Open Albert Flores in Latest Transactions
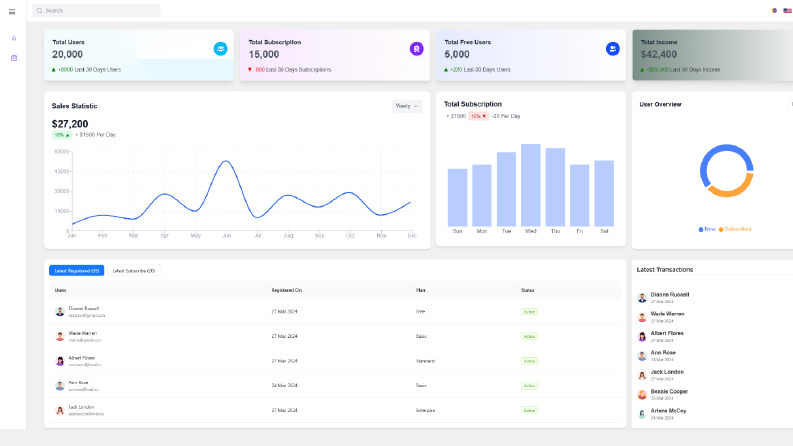793x446 pixels. (667, 333)
